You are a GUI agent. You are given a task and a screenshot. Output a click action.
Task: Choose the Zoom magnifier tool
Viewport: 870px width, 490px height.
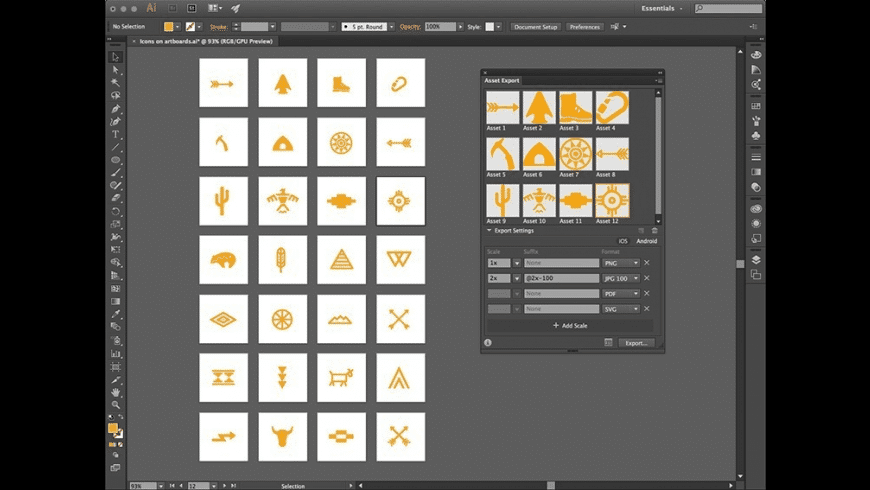tap(116, 405)
